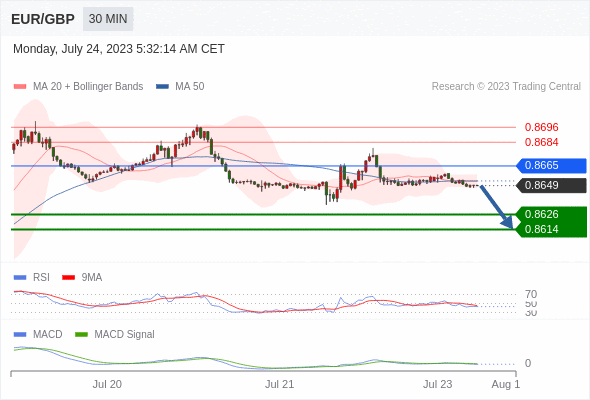Click the Aug 1 date axis label
590x400 pixels.
506,384
